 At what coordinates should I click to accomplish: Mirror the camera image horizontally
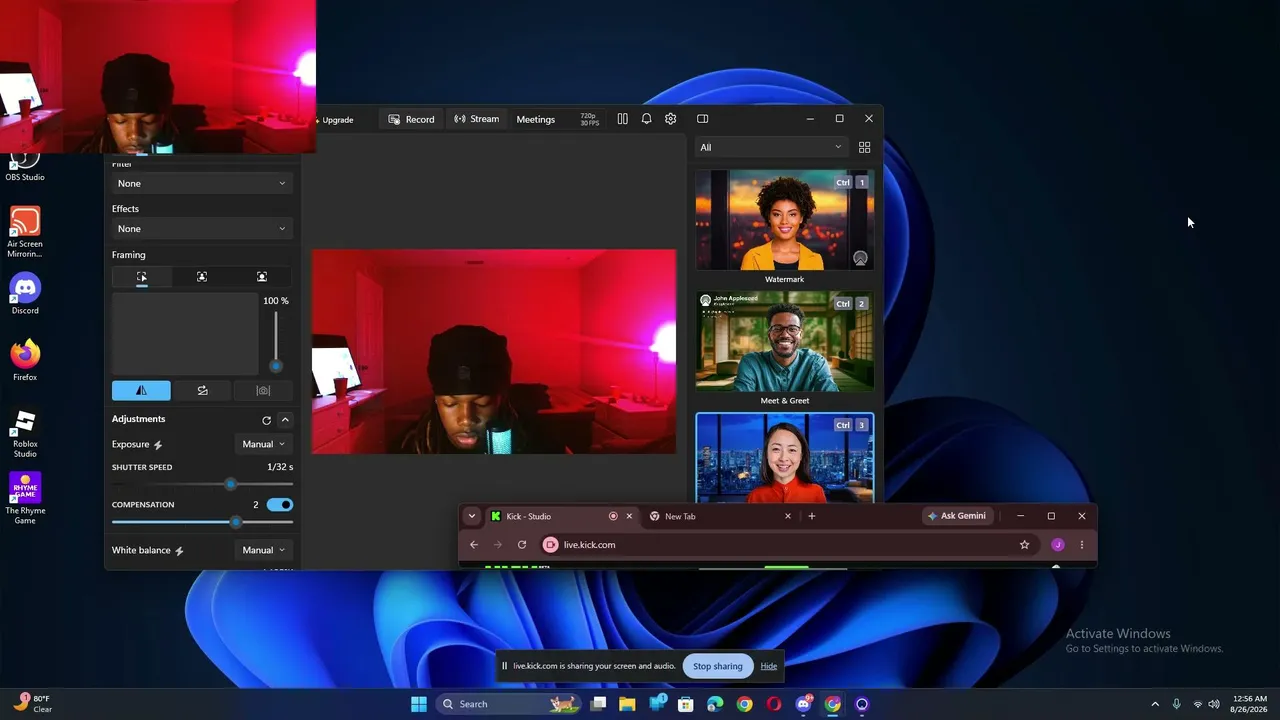click(x=141, y=391)
